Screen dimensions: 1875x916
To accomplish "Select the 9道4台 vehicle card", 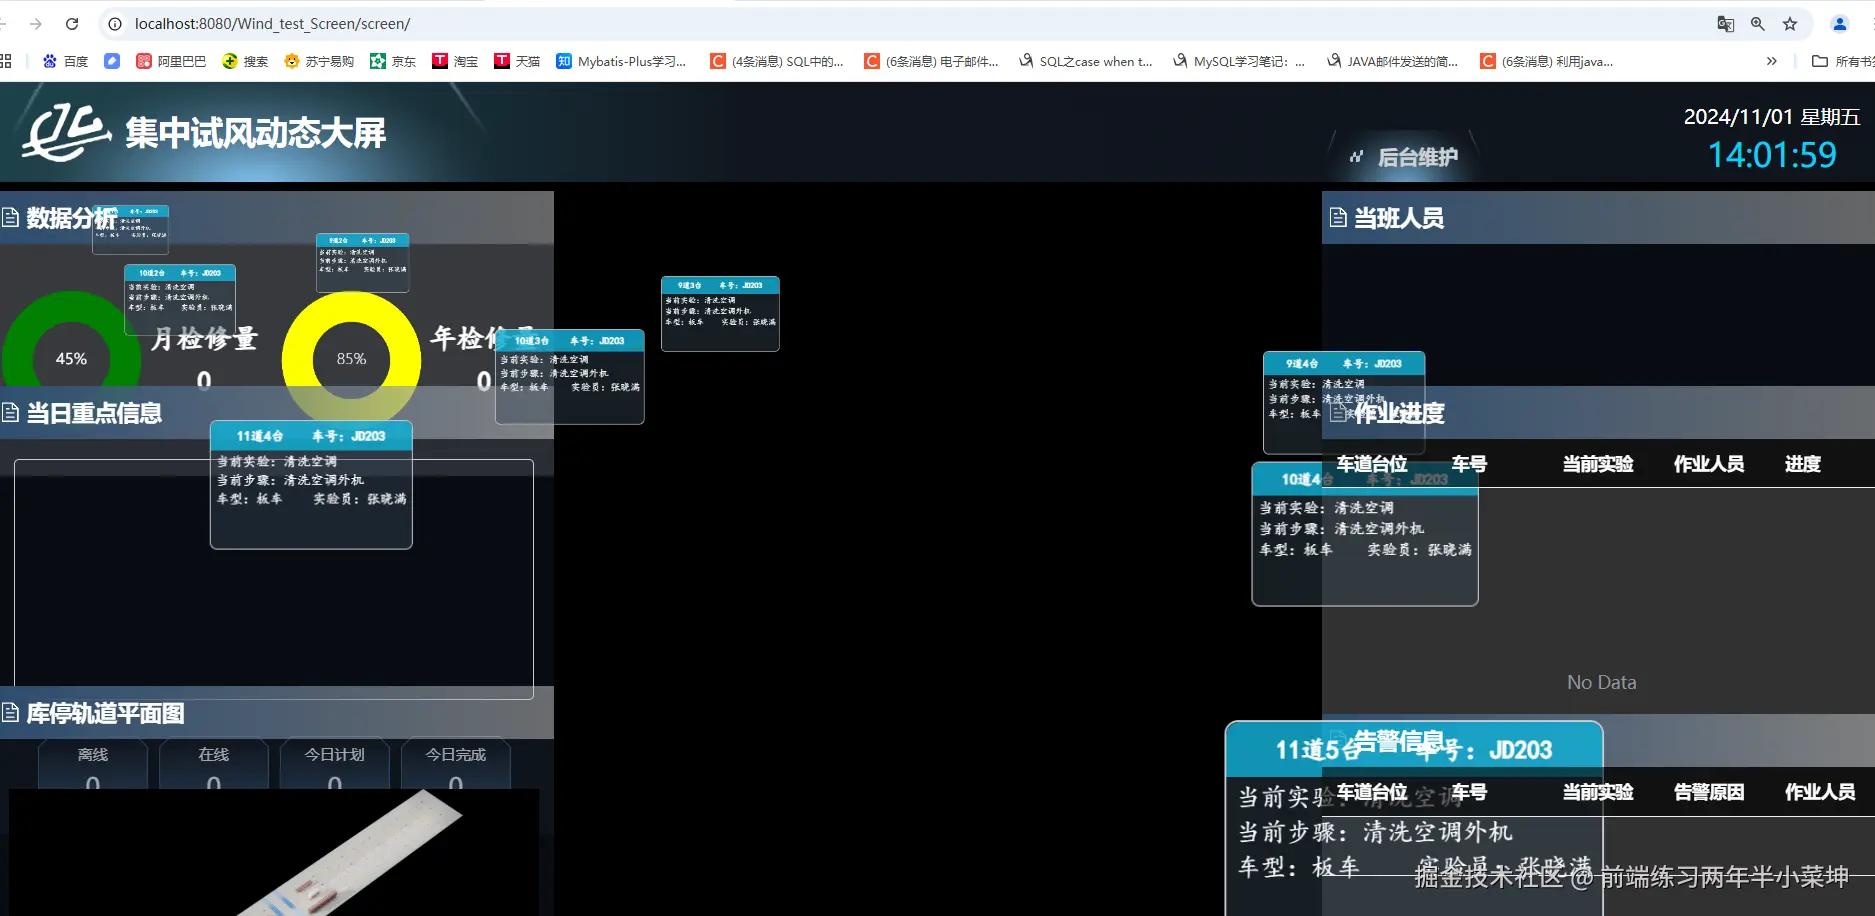I will point(1344,402).
